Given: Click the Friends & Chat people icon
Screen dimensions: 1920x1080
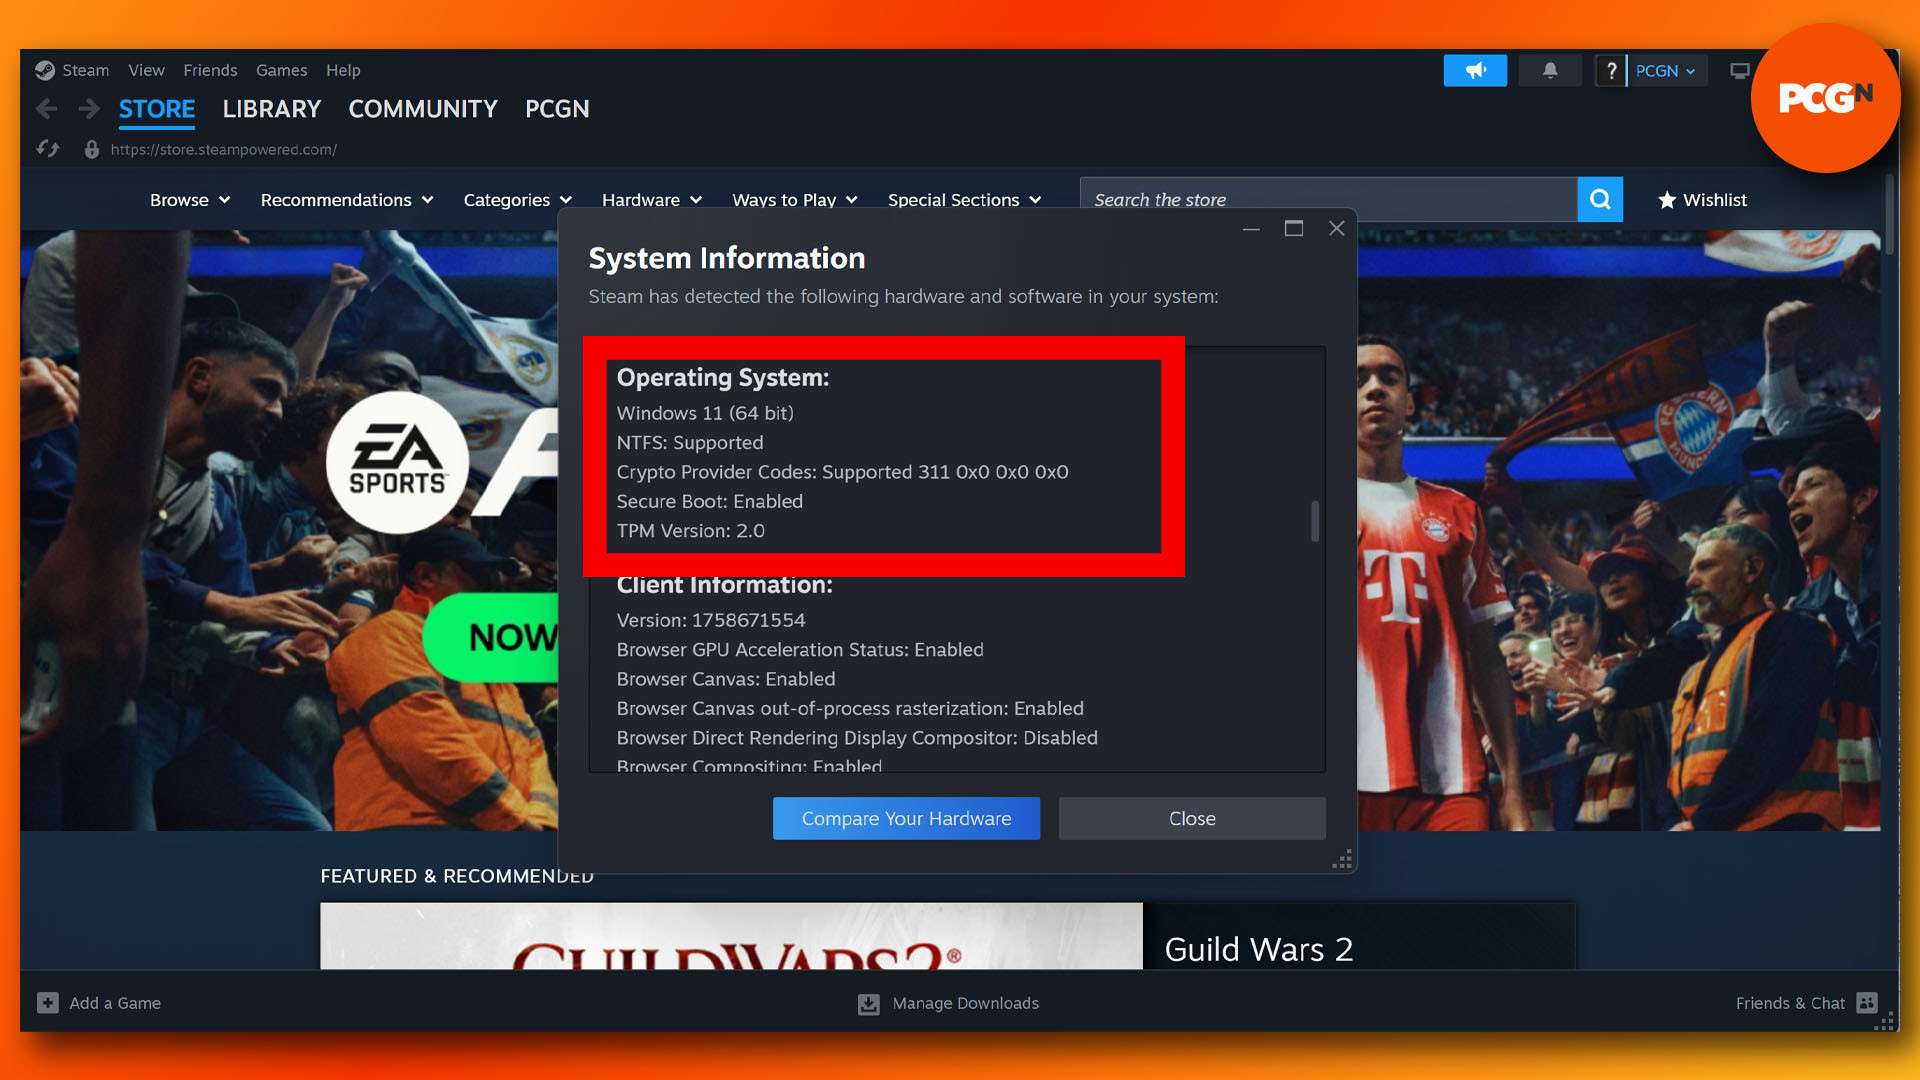Looking at the screenshot, I should [x=1867, y=1002].
